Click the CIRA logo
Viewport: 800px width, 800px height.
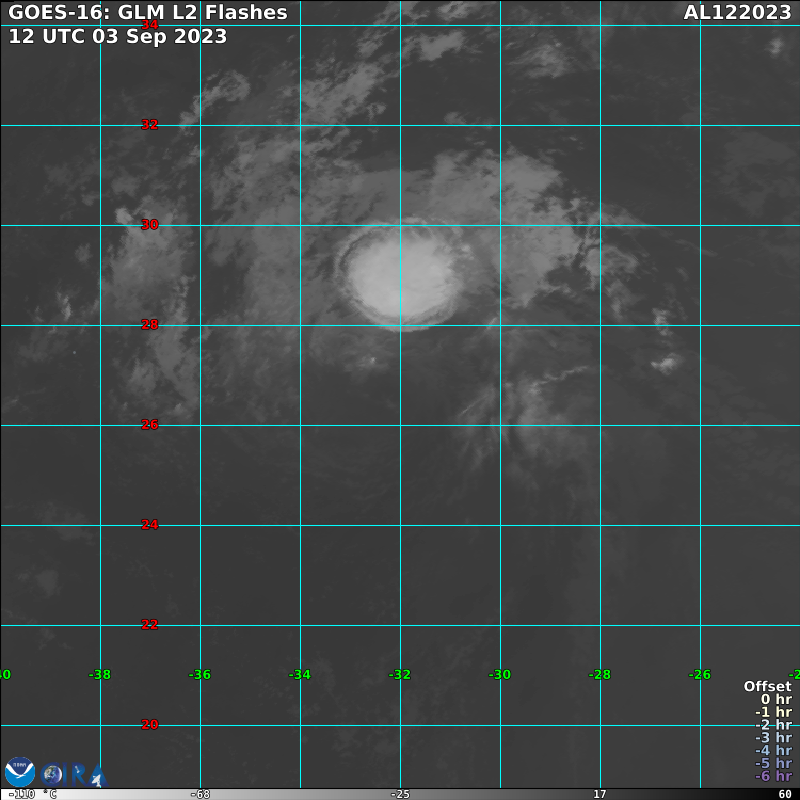coord(74,774)
